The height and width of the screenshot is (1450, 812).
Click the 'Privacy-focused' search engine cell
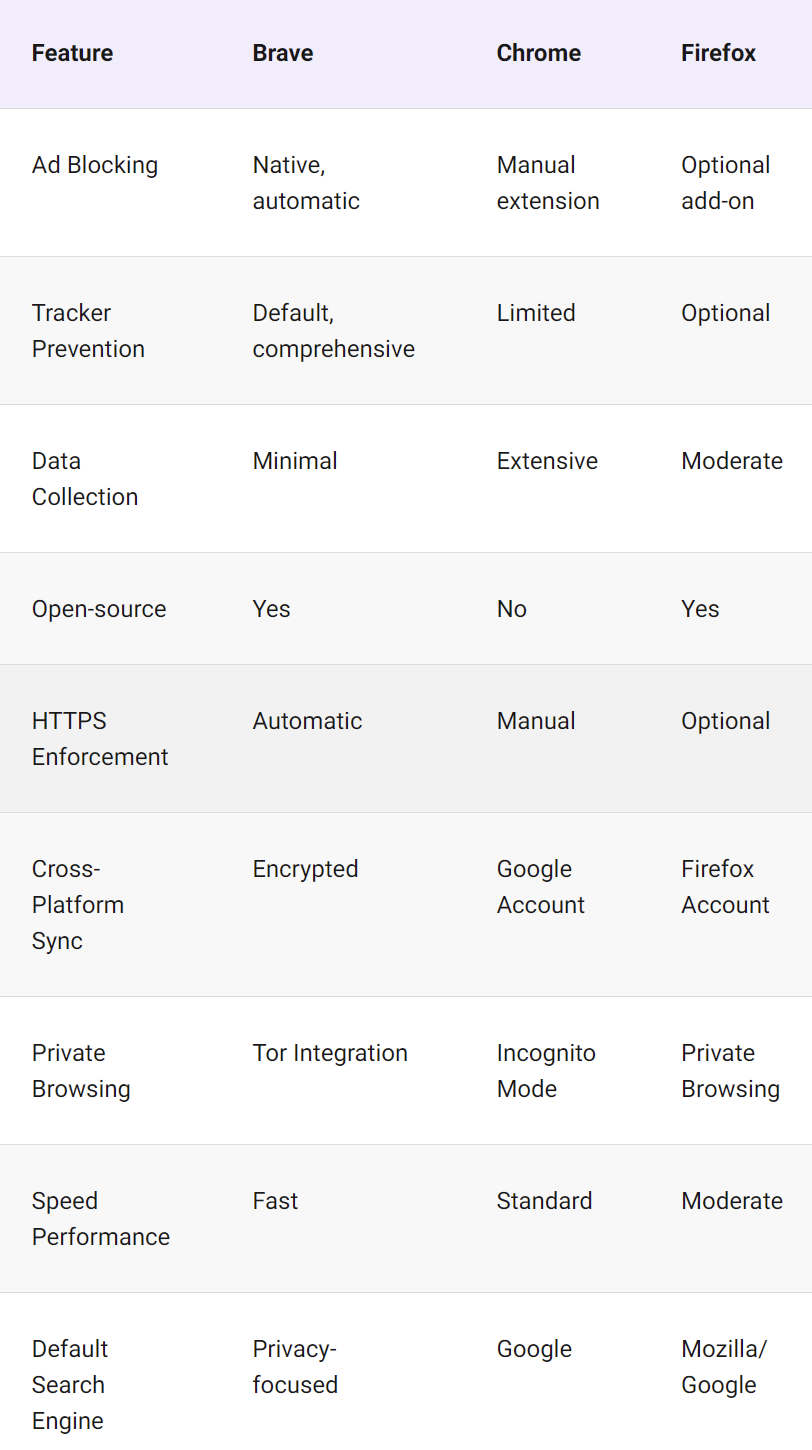[x=295, y=1367]
